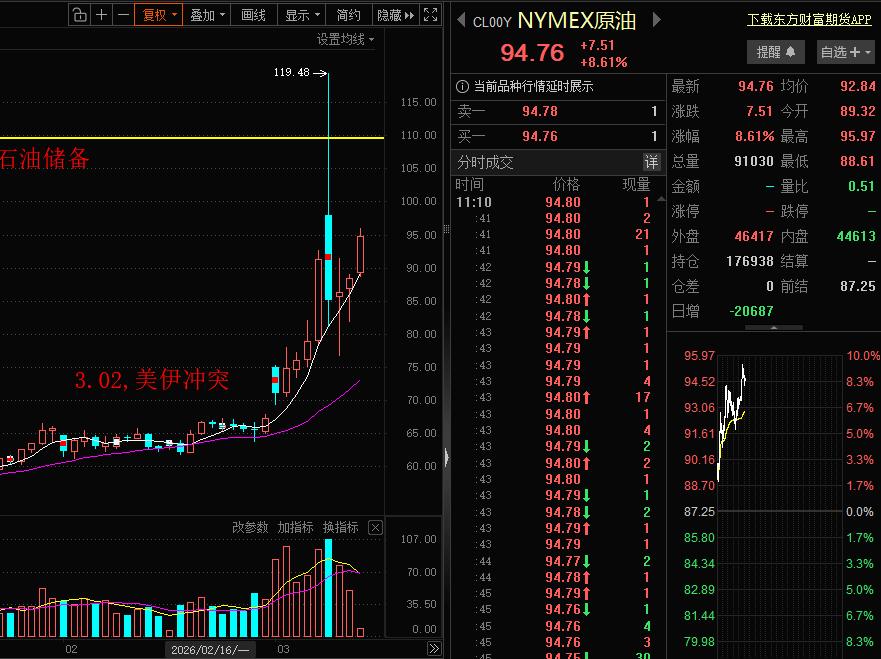Click the 119.48 high price marker
Viewport: 881px width, 659px height.
[x=291, y=72]
